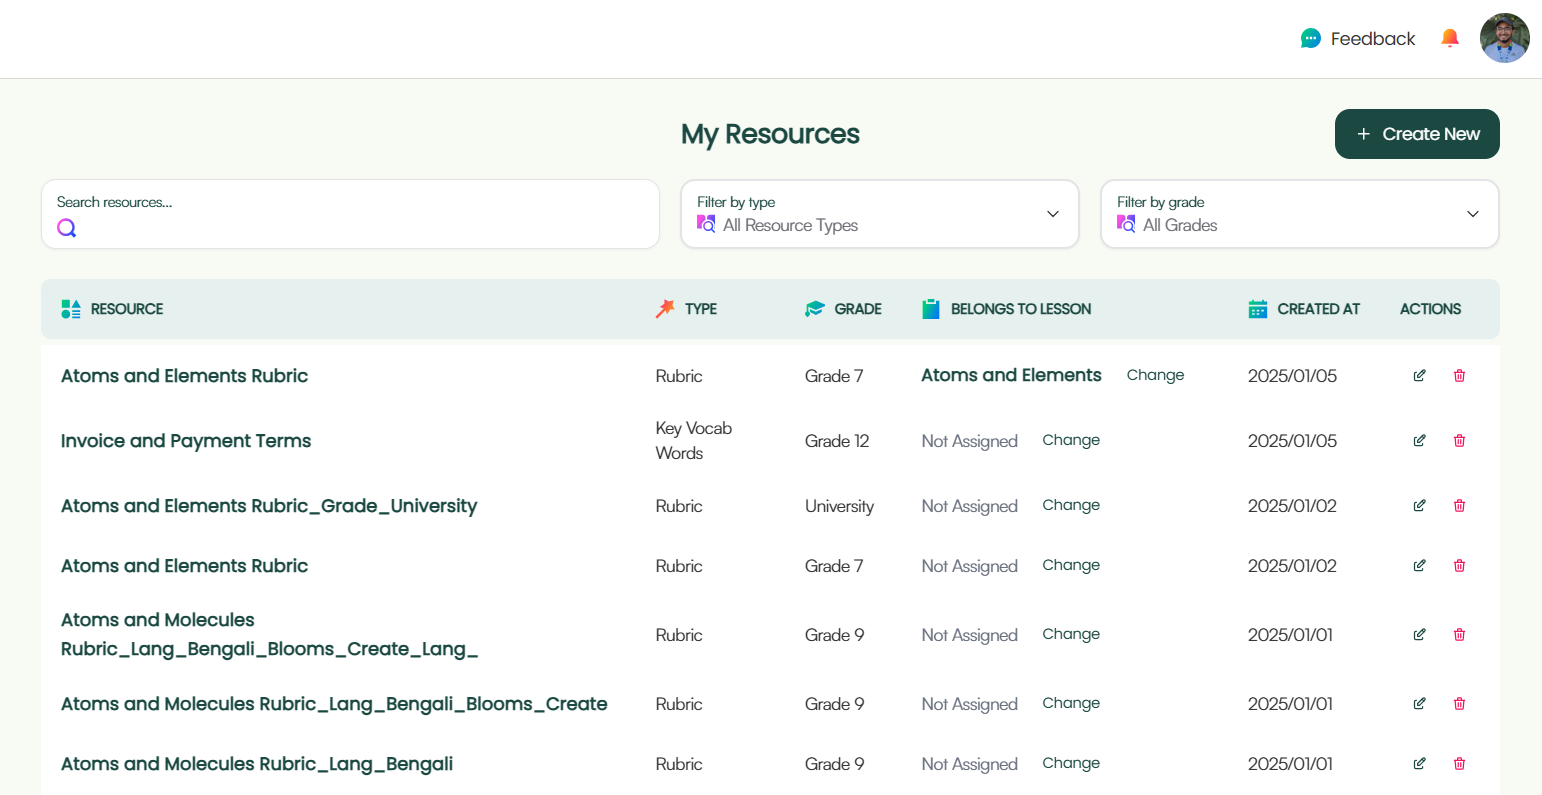Screen dimensions: 1542x795
Task: Open Atoms and Molecules Rubric_Lang_Bengali_Blooms_Create_Lang_ resource
Action: coord(270,635)
